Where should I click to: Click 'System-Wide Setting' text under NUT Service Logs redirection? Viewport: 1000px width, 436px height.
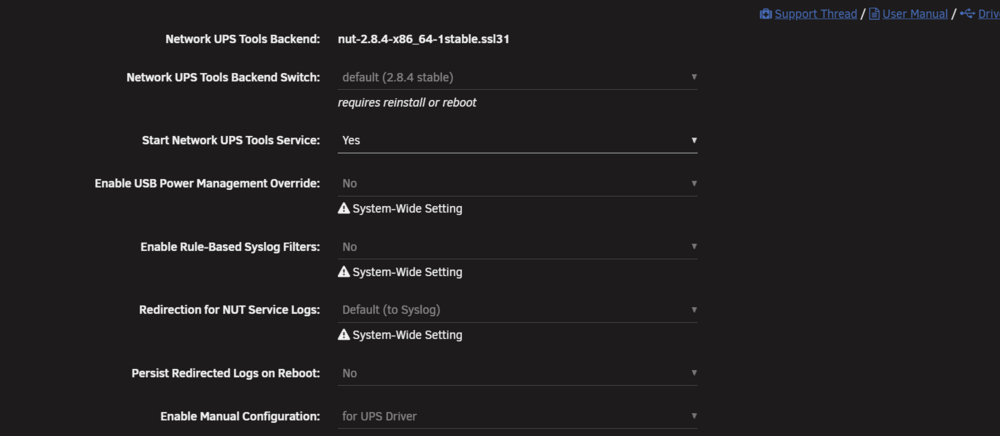click(x=408, y=335)
